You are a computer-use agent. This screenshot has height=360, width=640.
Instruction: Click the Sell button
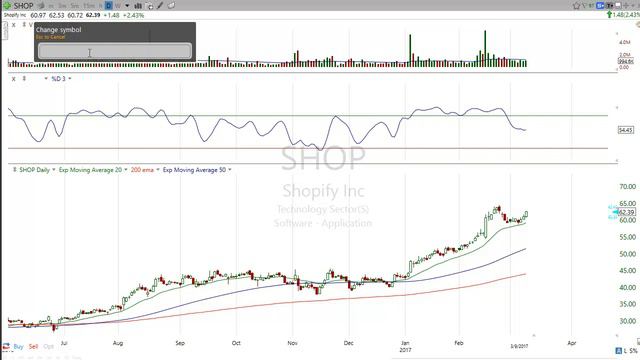[33, 347]
